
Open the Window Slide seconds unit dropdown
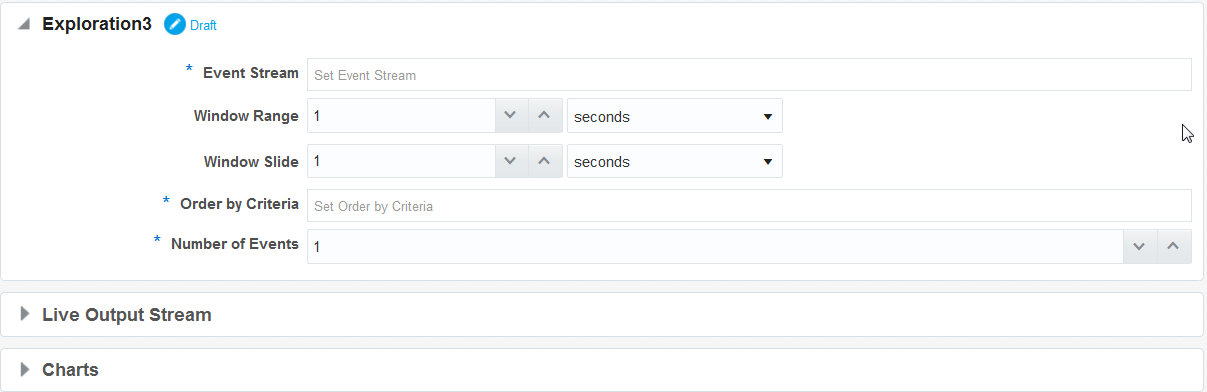(675, 161)
